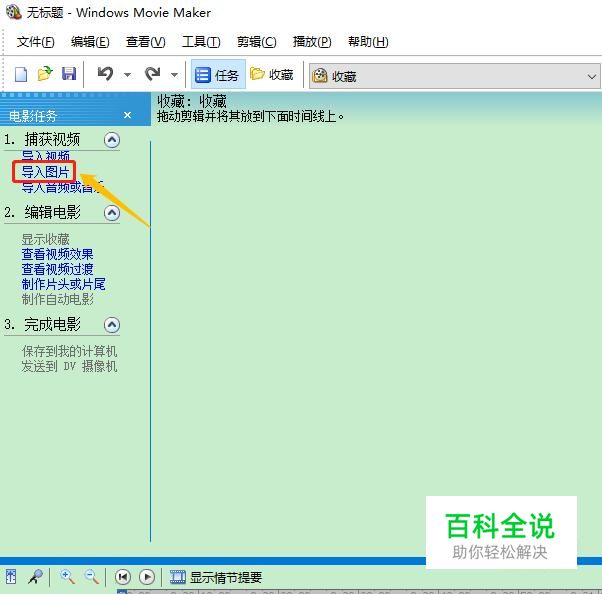
Task: Open the redo history dropdown arrow
Action: [x=174, y=74]
